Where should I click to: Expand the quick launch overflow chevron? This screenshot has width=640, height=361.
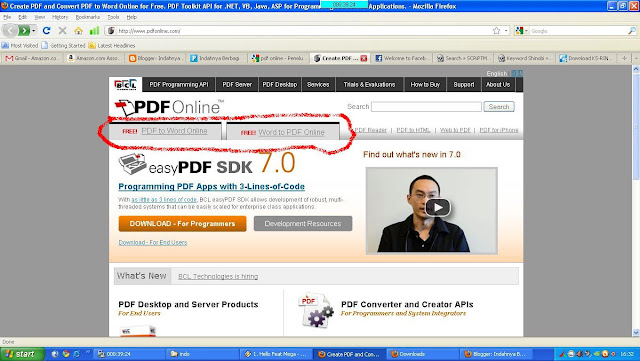point(88,352)
